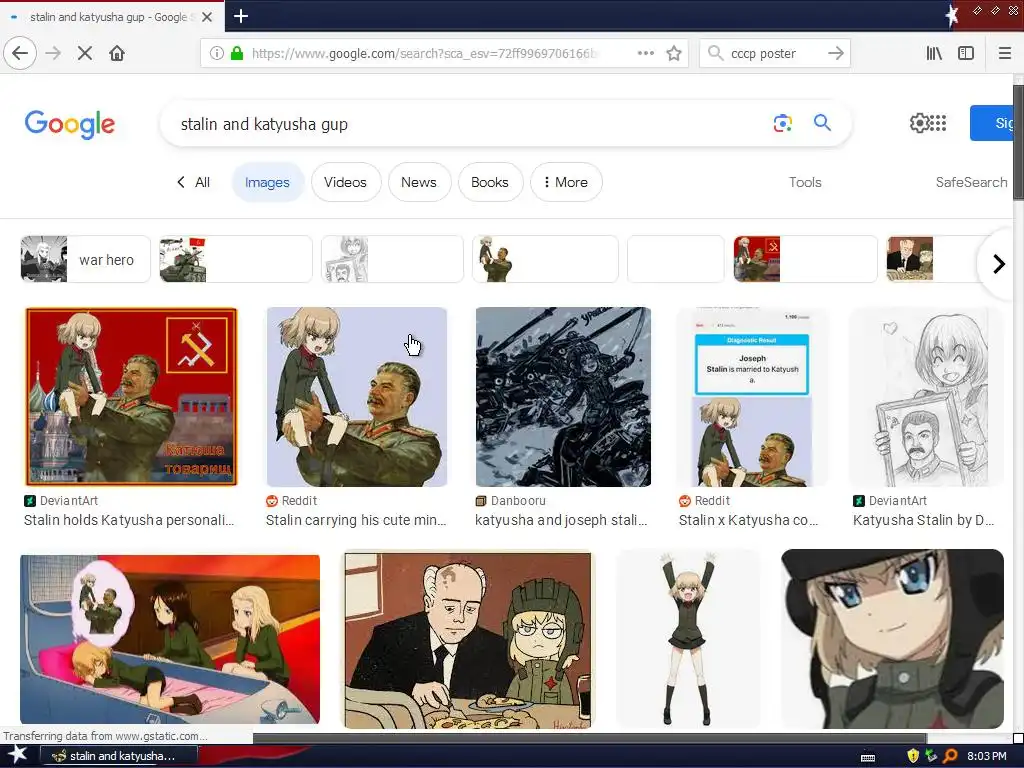Screen dimensions: 1024x768
Task: Close the stalin and katyusha gup tab
Action: 207,17
